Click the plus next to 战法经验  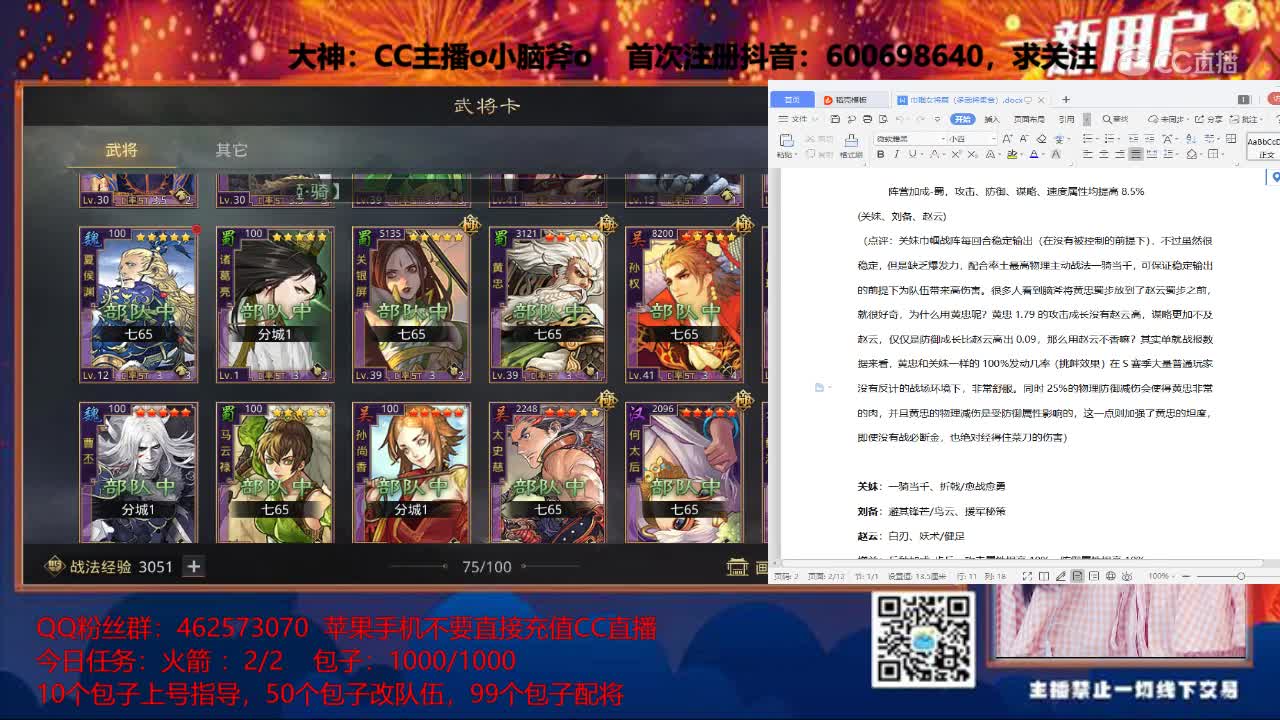pyautogui.click(x=194, y=566)
